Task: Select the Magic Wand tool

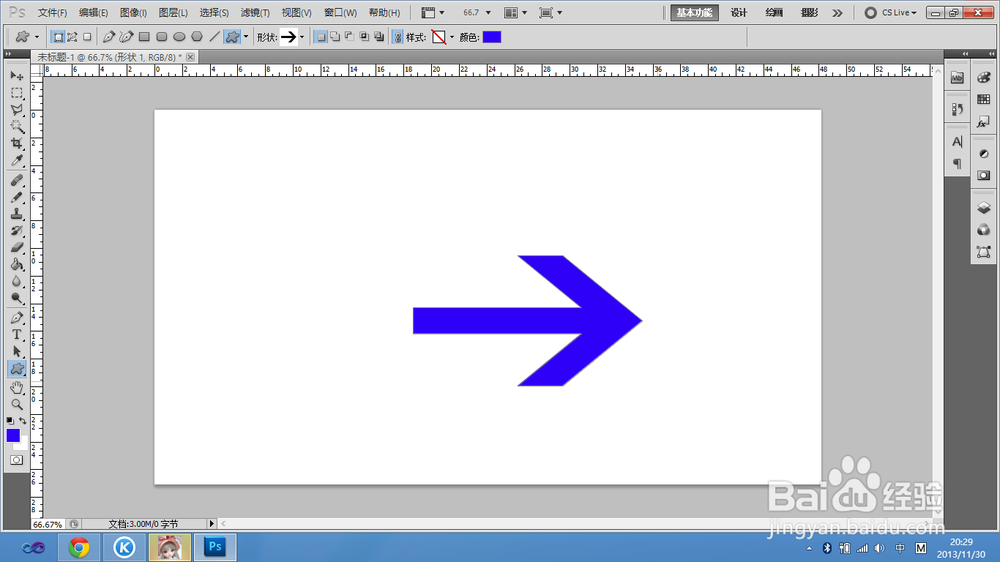Action: click(x=17, y=126)
